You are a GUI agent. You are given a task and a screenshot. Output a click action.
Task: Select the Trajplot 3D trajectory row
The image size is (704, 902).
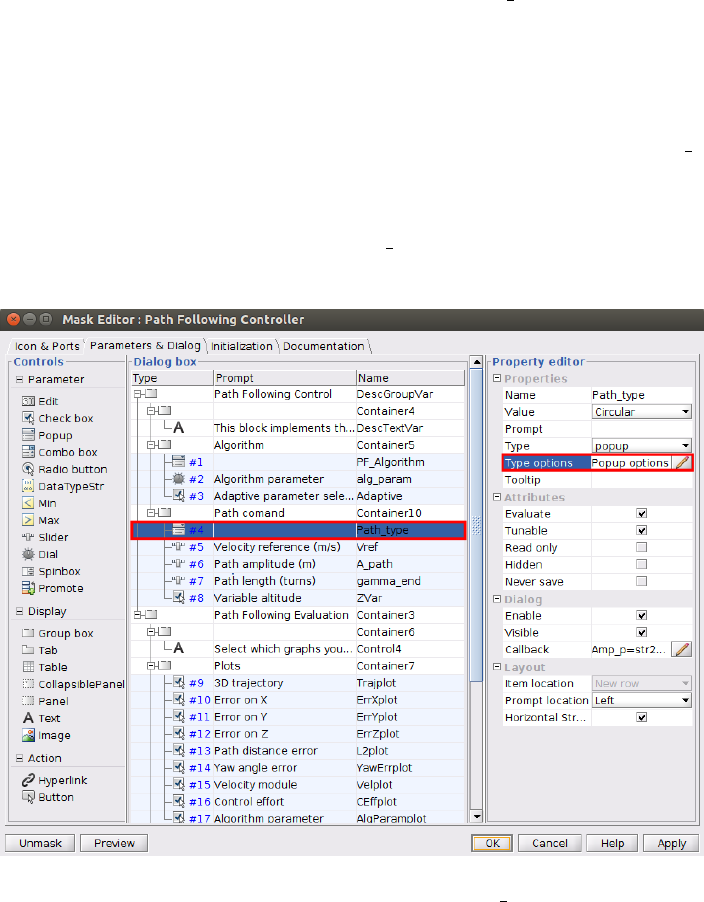click(x=298, y=683)
